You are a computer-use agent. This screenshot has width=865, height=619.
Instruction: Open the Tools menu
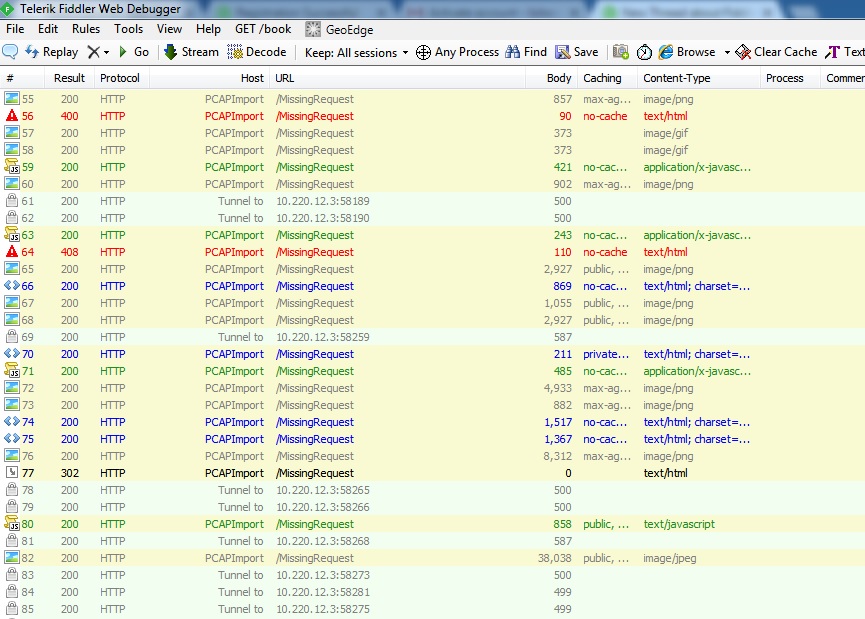click(x=129, y=29)
